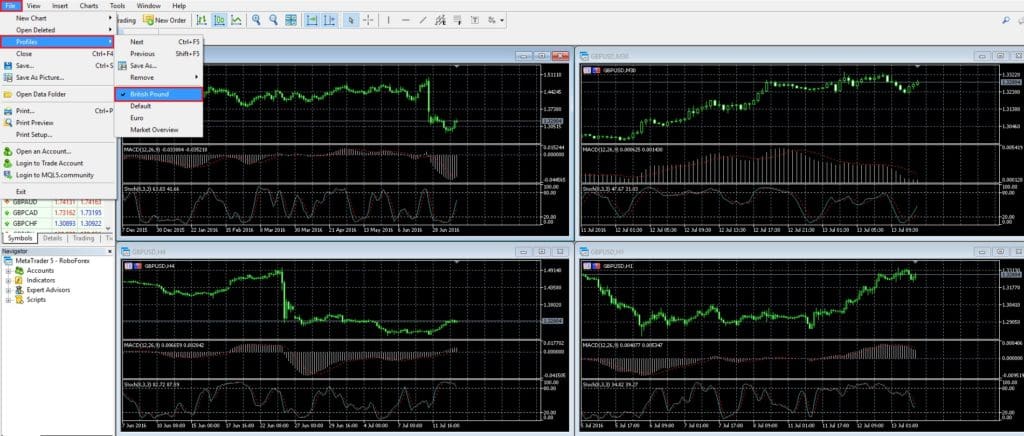This screenshot has width=1024, height=436.
Task: Click the zoom out magnifier icon
Action: (x=274, y=20)
